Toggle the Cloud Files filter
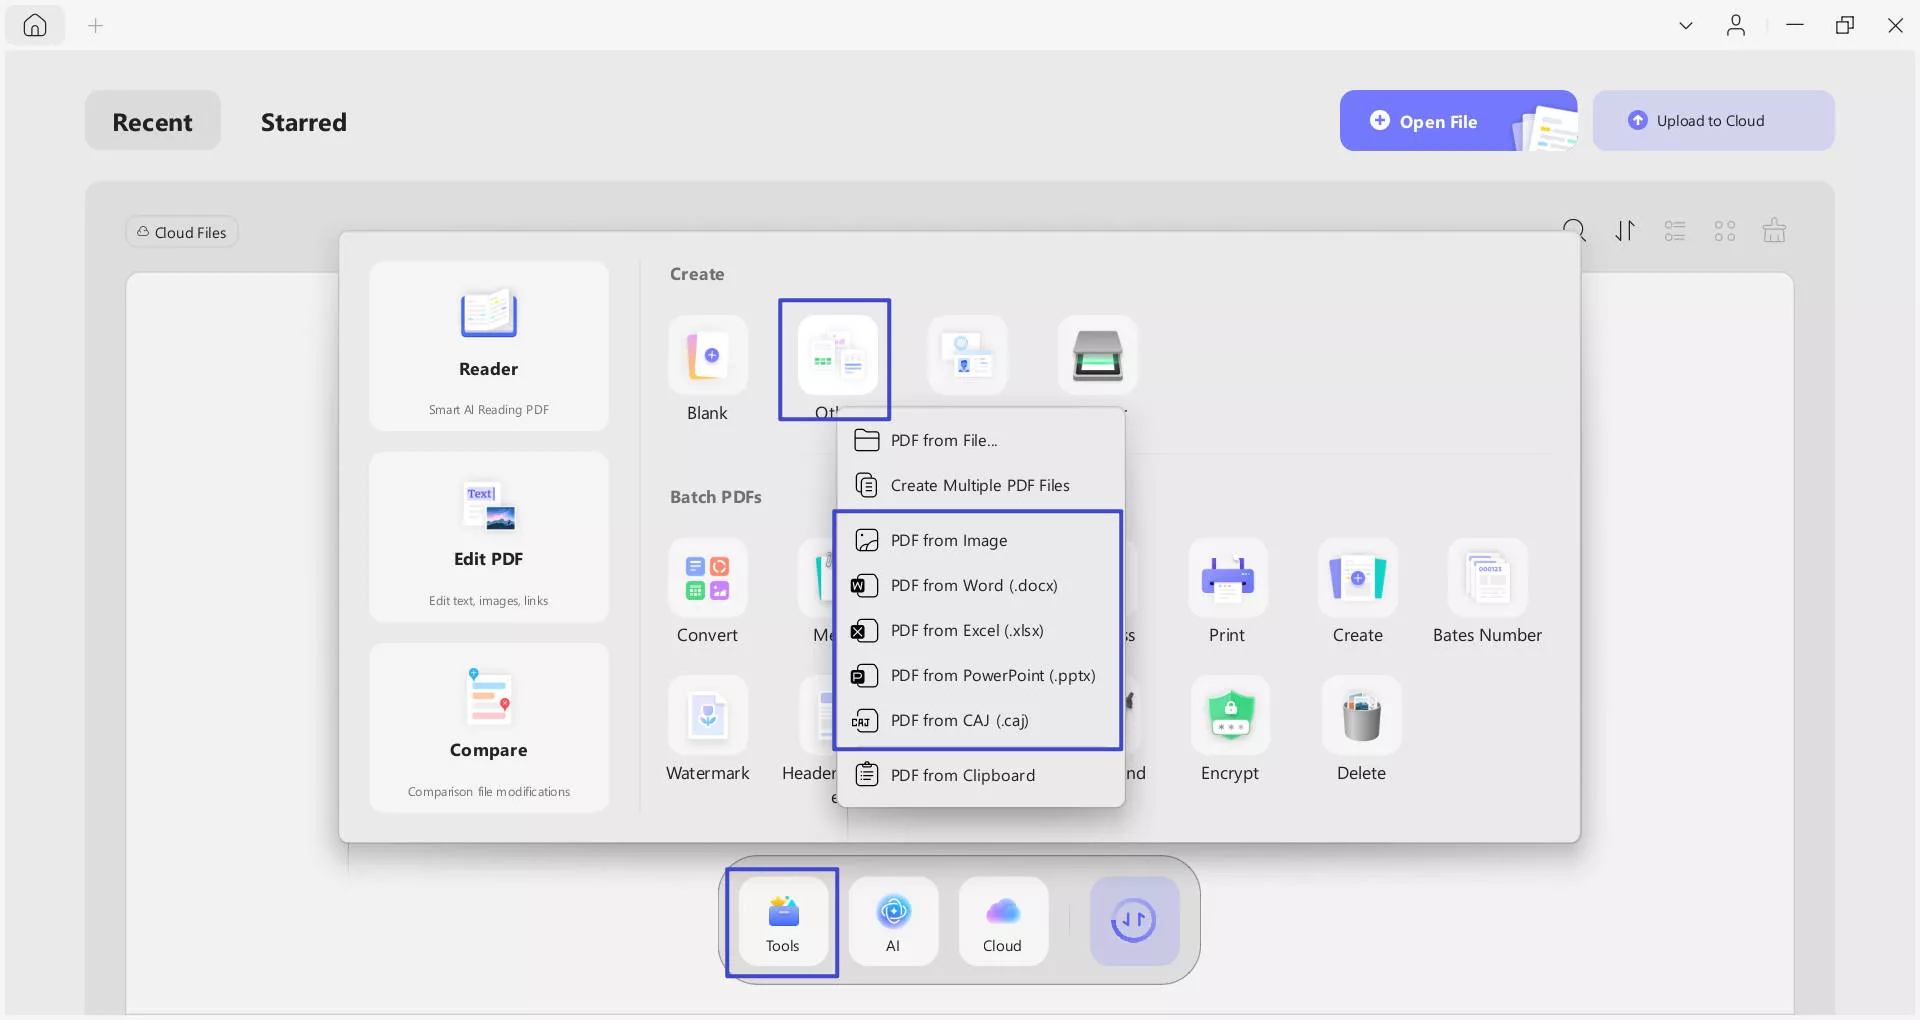Screen dimensions: 1920x1020 (x=181, y=231)
